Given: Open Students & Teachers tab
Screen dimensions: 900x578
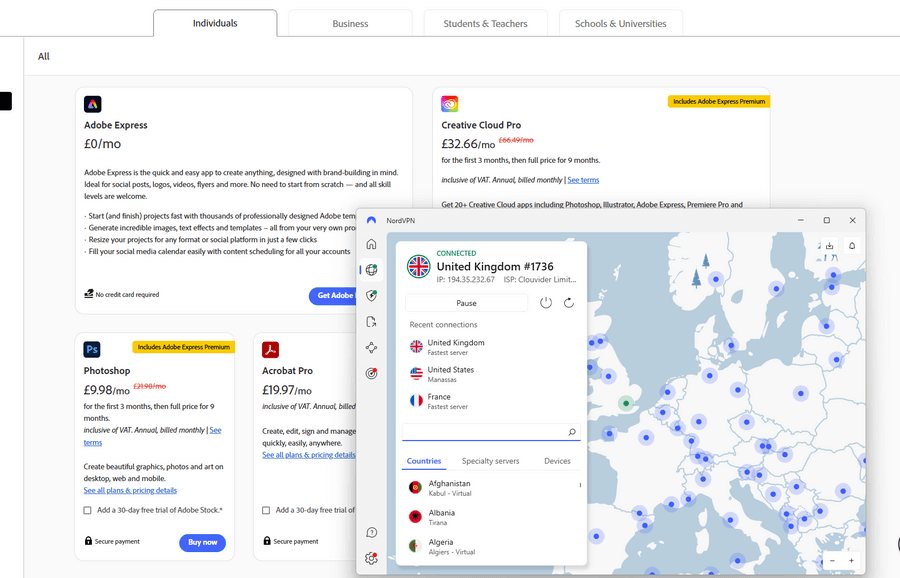Looking at the screenshot, I should tap(485, 24).
